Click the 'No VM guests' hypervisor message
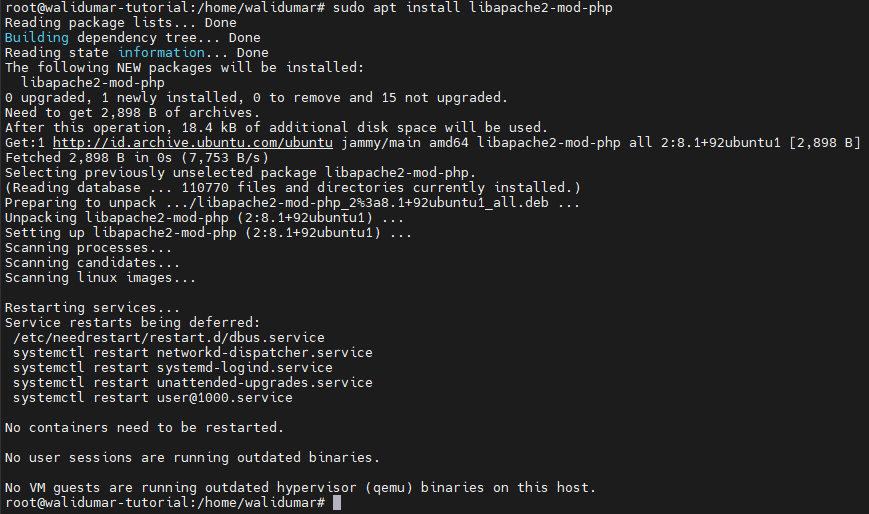This screenshot has width=869, height=514. [x=300, y=487]
